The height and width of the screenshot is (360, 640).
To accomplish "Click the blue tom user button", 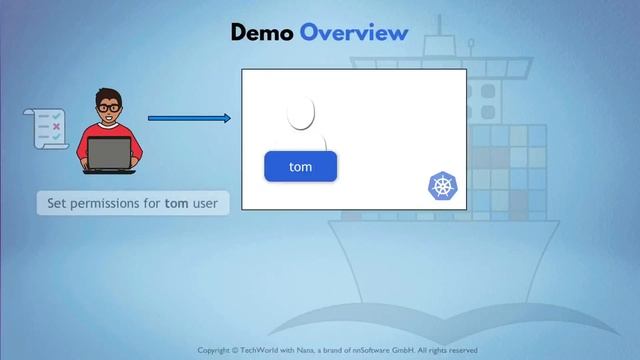I will (x=301, y=167).
